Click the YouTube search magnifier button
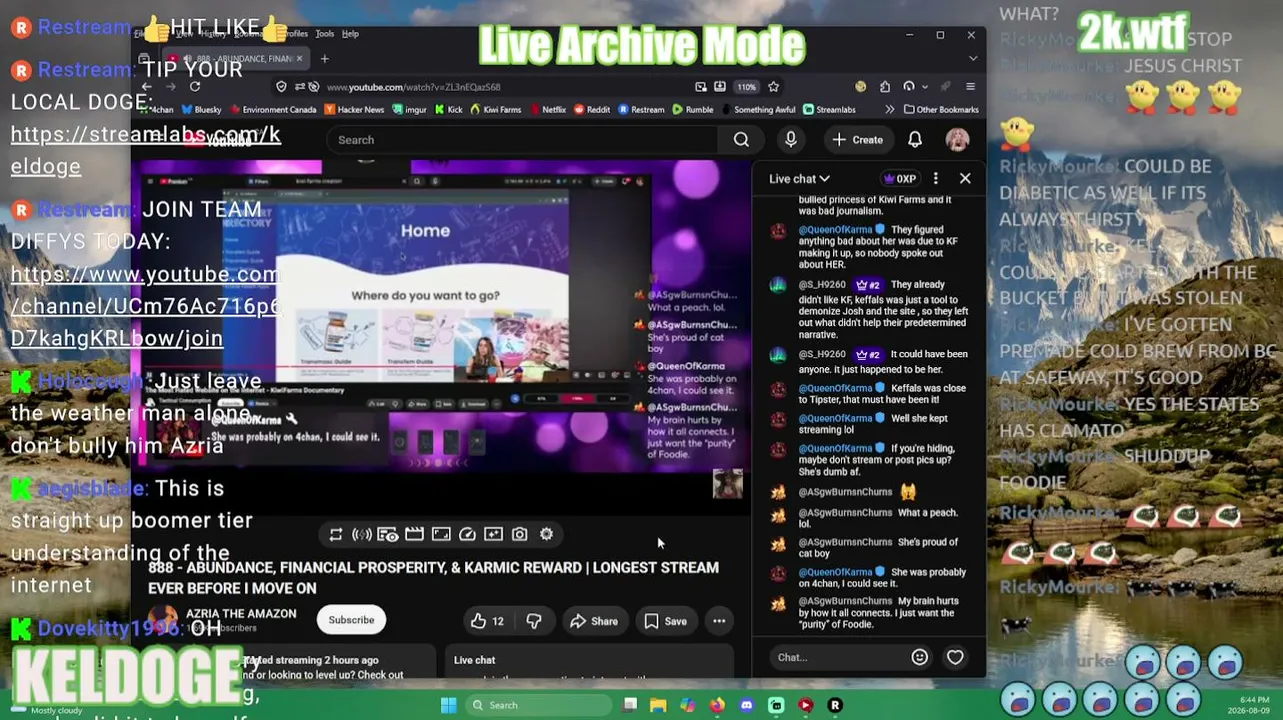The height and width of the screenshot is (720, 1283). (741, 140)
